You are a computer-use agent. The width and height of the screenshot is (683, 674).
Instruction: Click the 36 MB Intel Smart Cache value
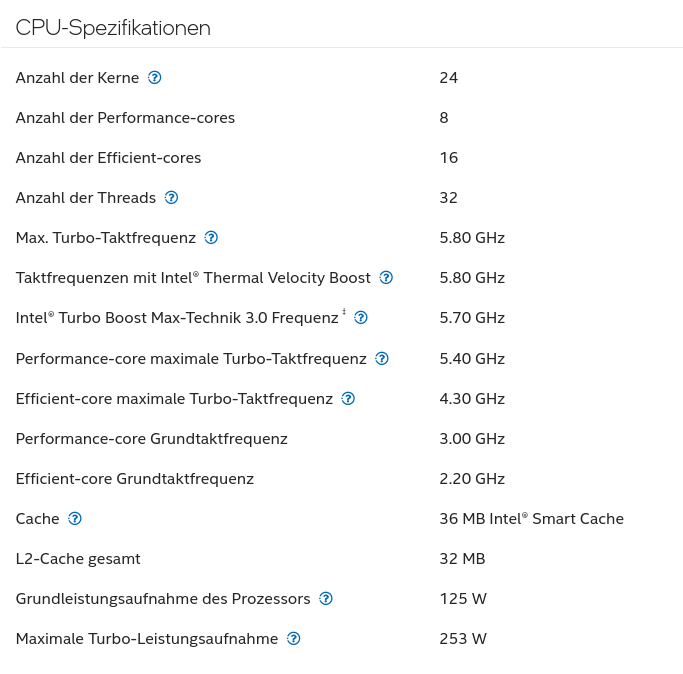531,519
